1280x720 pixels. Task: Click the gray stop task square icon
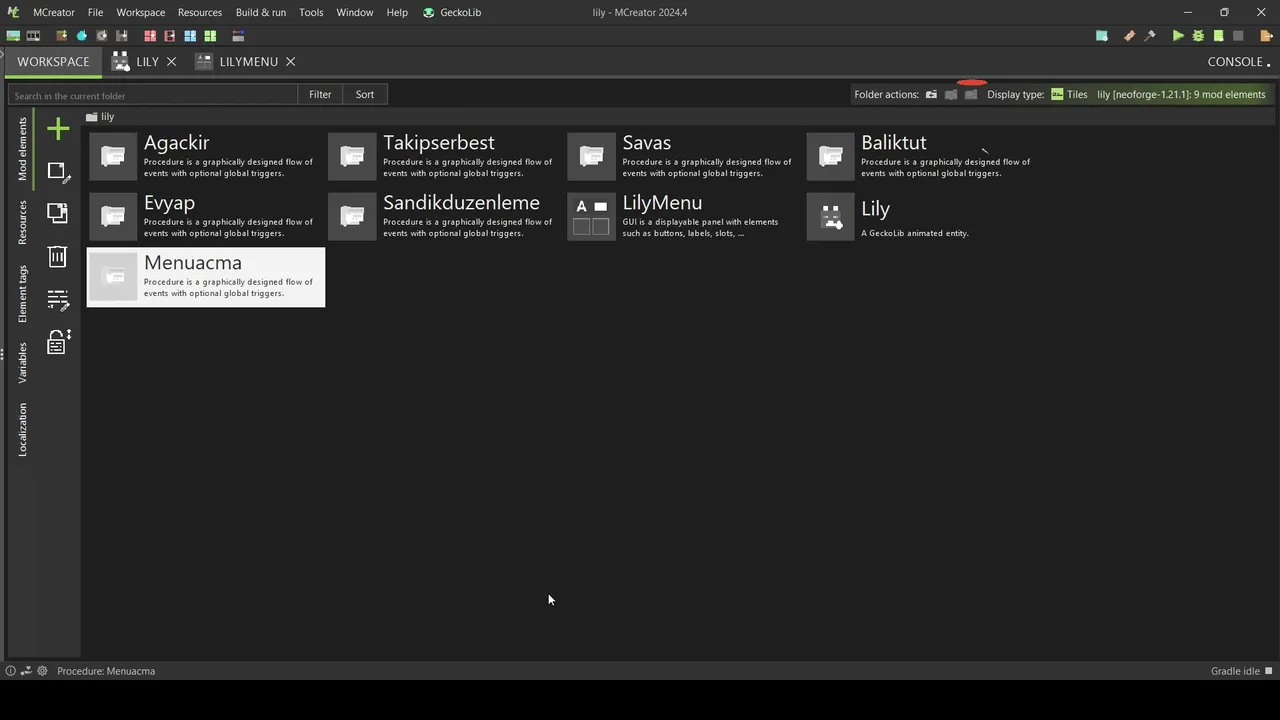[x=1238, y=36]
